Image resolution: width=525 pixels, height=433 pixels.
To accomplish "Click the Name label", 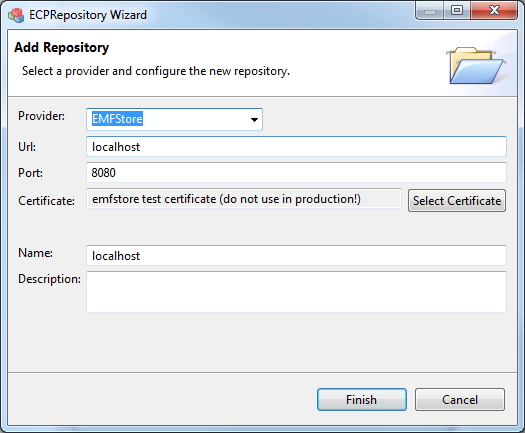I will point(35,252).
